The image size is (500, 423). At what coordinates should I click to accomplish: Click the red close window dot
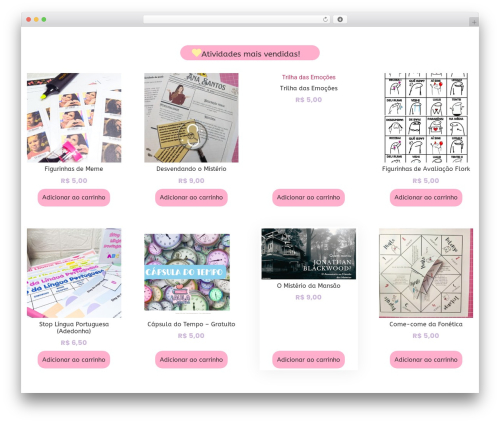29,20
